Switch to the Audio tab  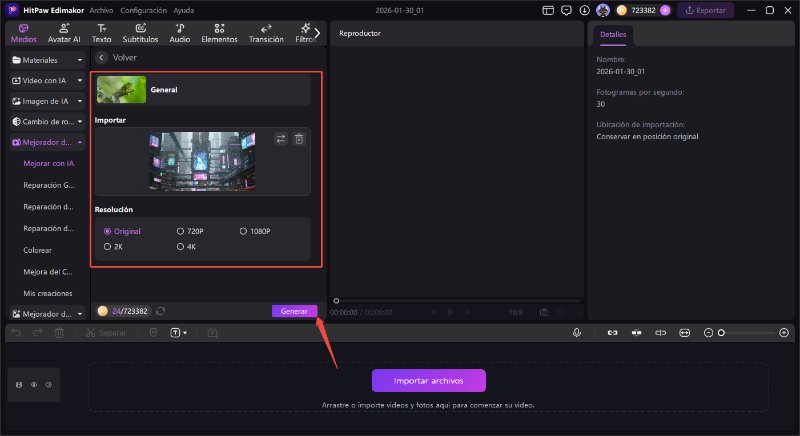(x=180, y=33)
